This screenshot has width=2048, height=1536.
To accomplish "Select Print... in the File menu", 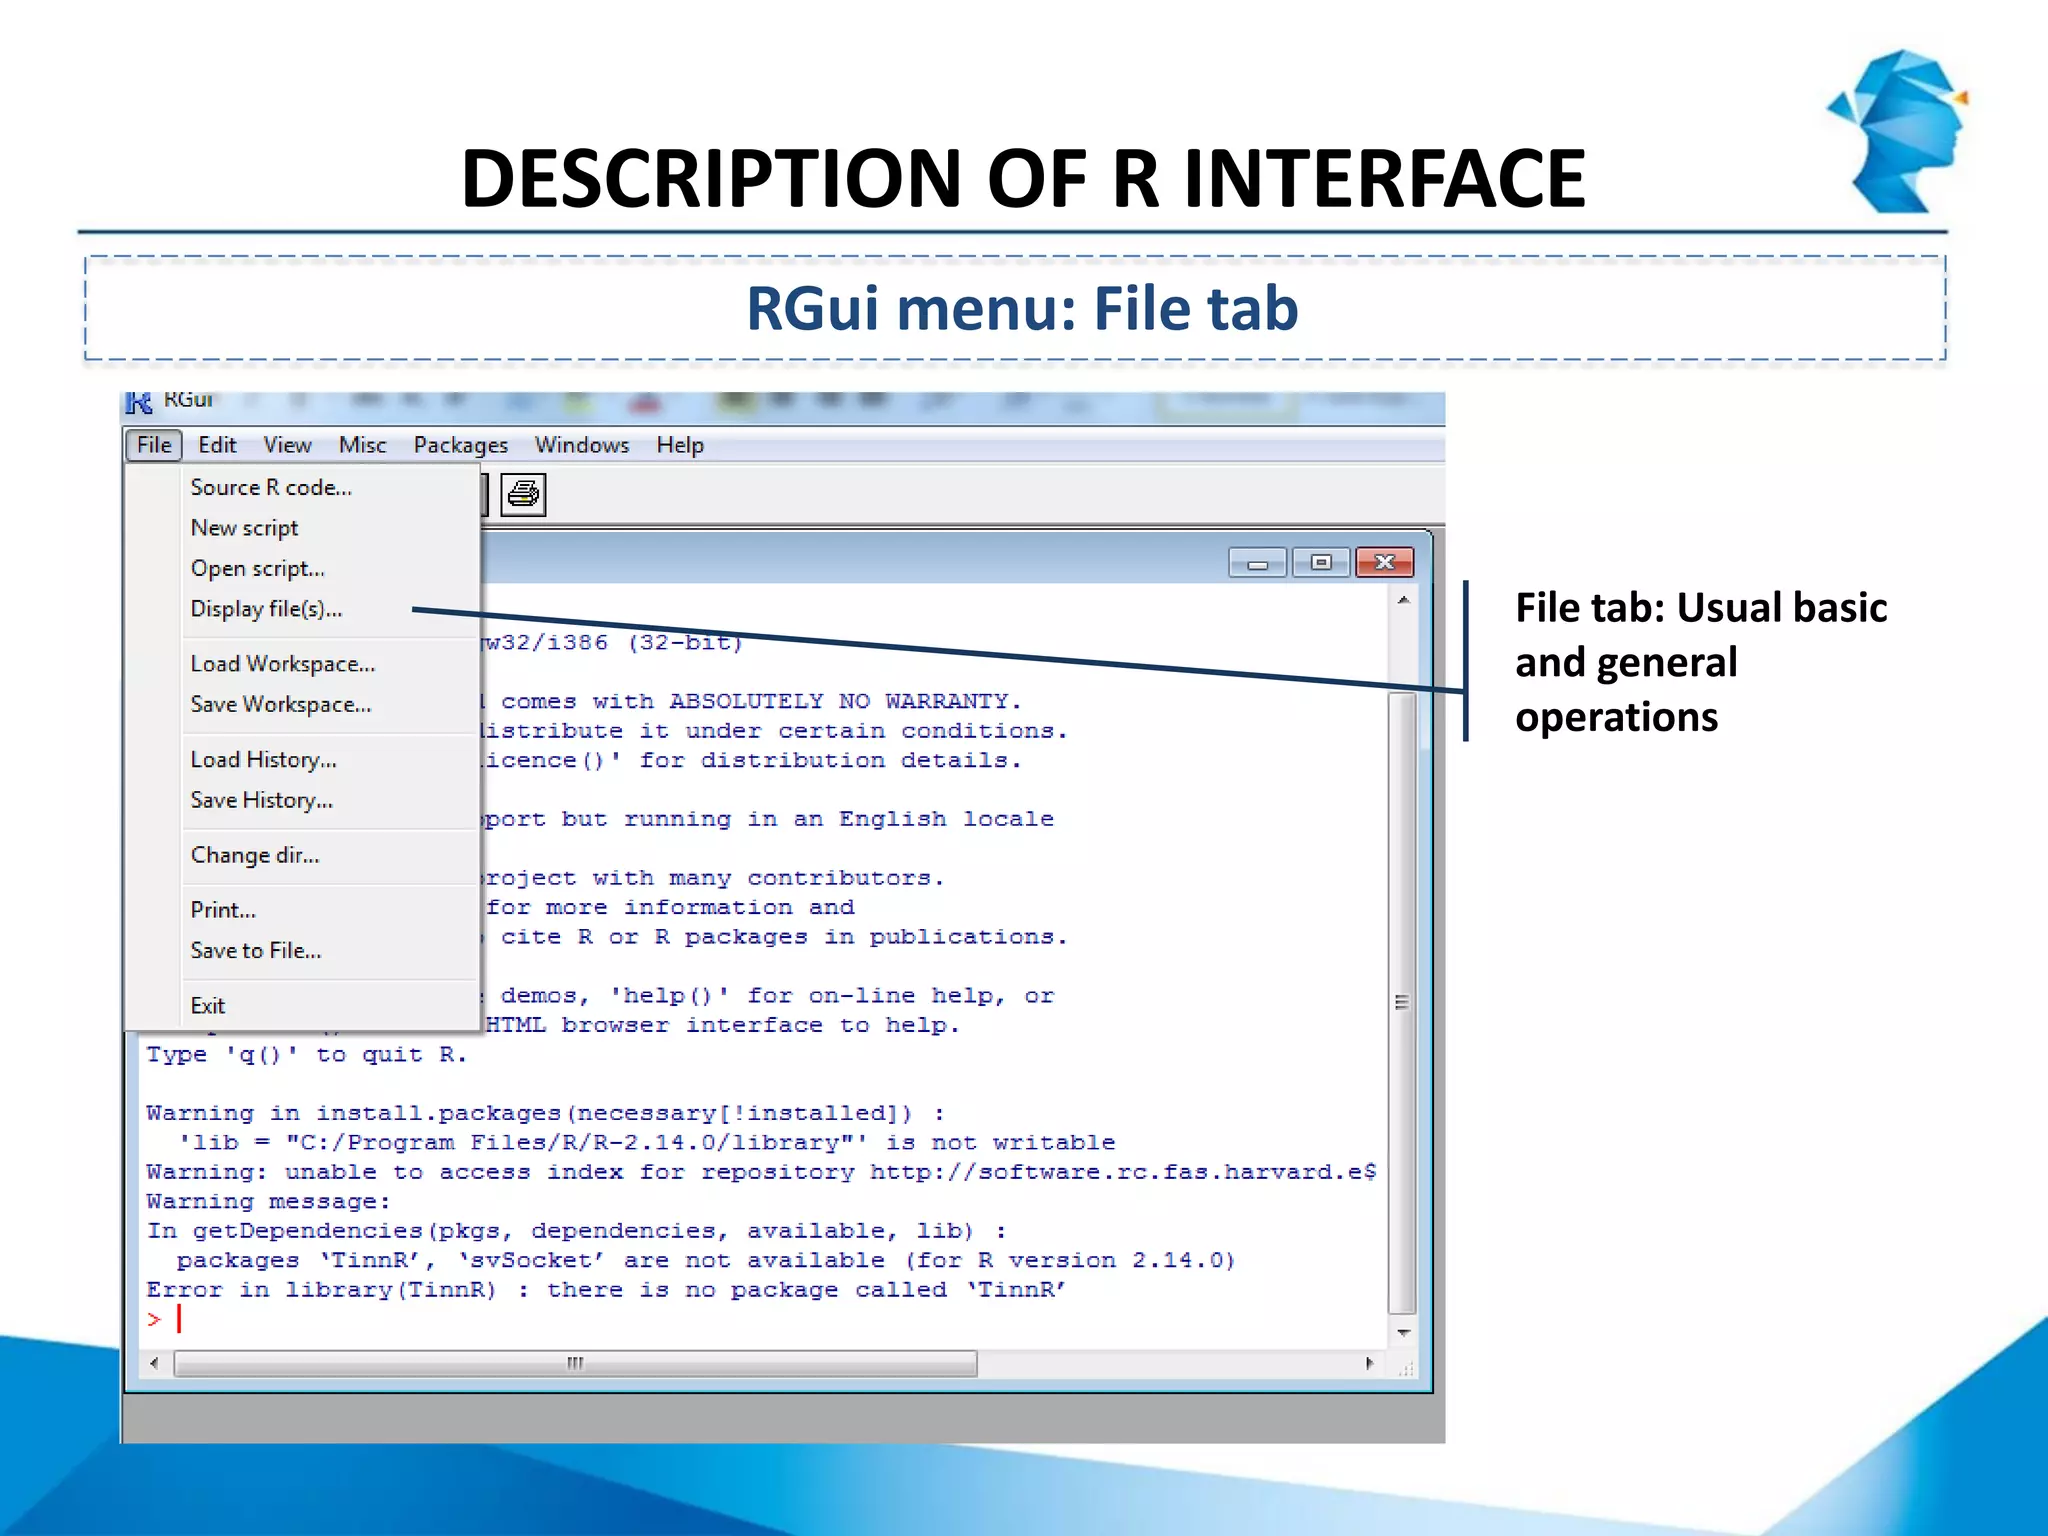I will tap(303, 910).
